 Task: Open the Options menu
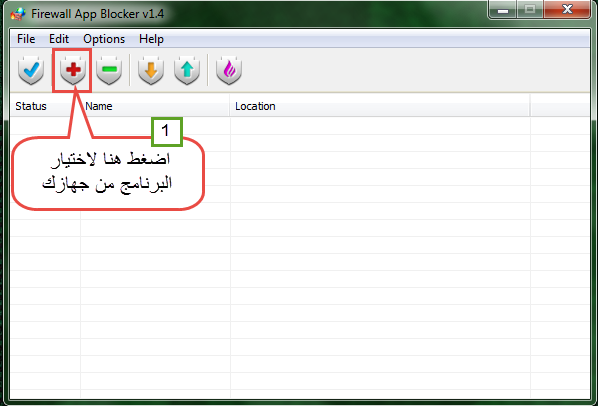pyautogui.click(x=104, y=39)
